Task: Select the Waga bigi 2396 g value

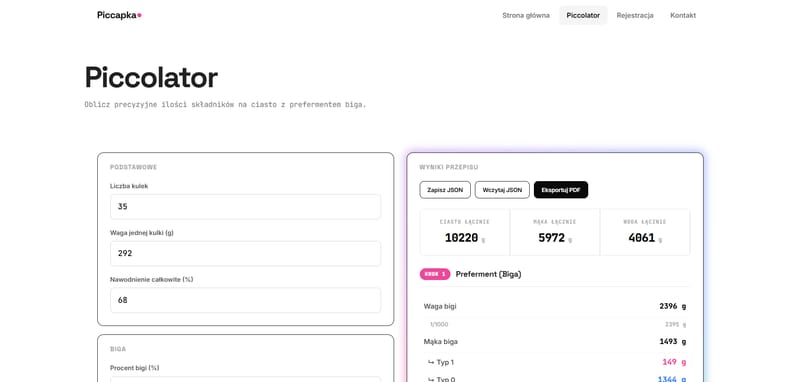Action: 672,307
